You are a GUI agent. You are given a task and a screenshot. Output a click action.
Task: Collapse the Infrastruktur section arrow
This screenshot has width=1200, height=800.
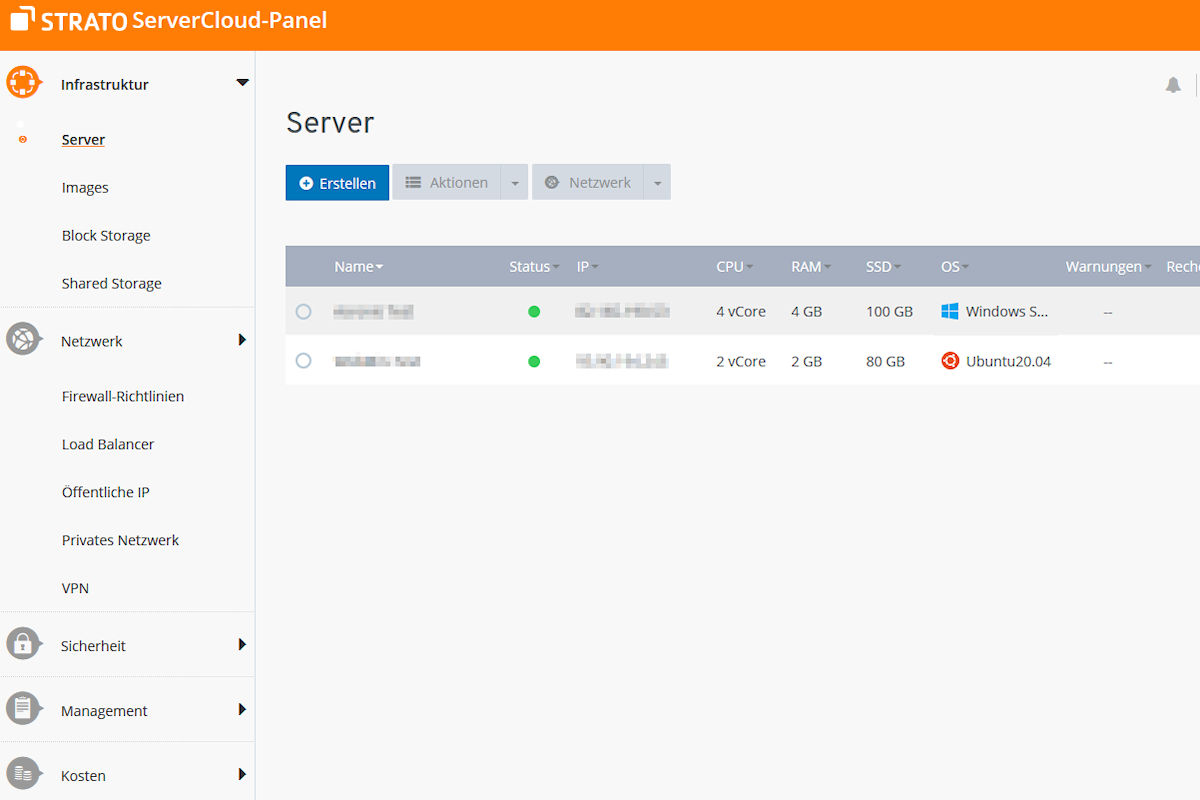[x=242, y=83]
